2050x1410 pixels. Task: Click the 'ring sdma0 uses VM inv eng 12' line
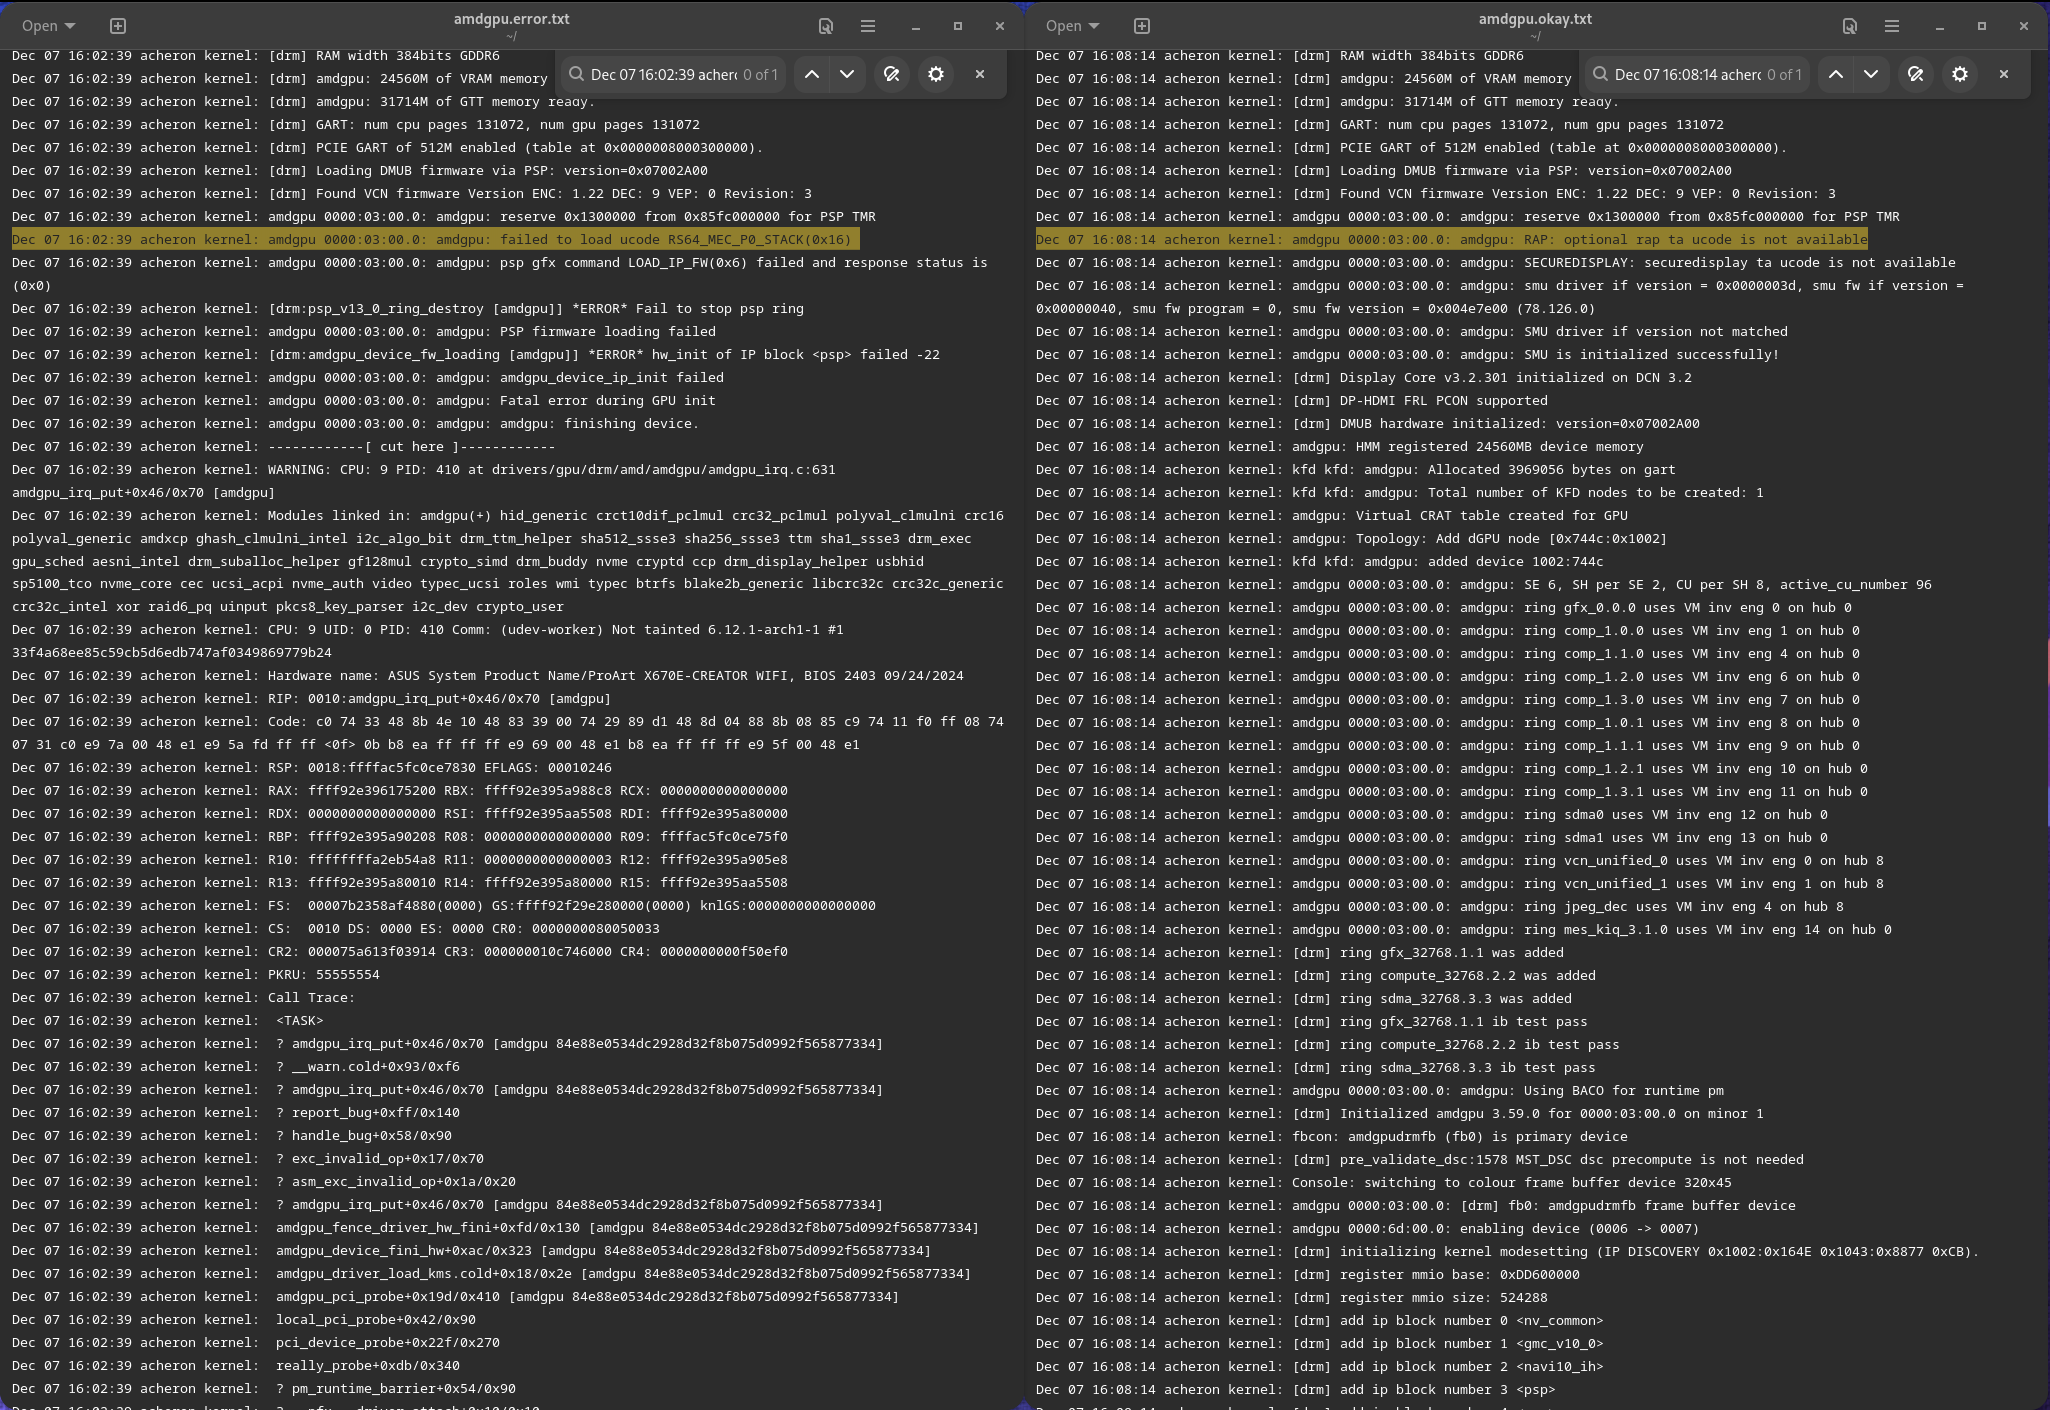pyautogui.click(x=1432, y=815)
